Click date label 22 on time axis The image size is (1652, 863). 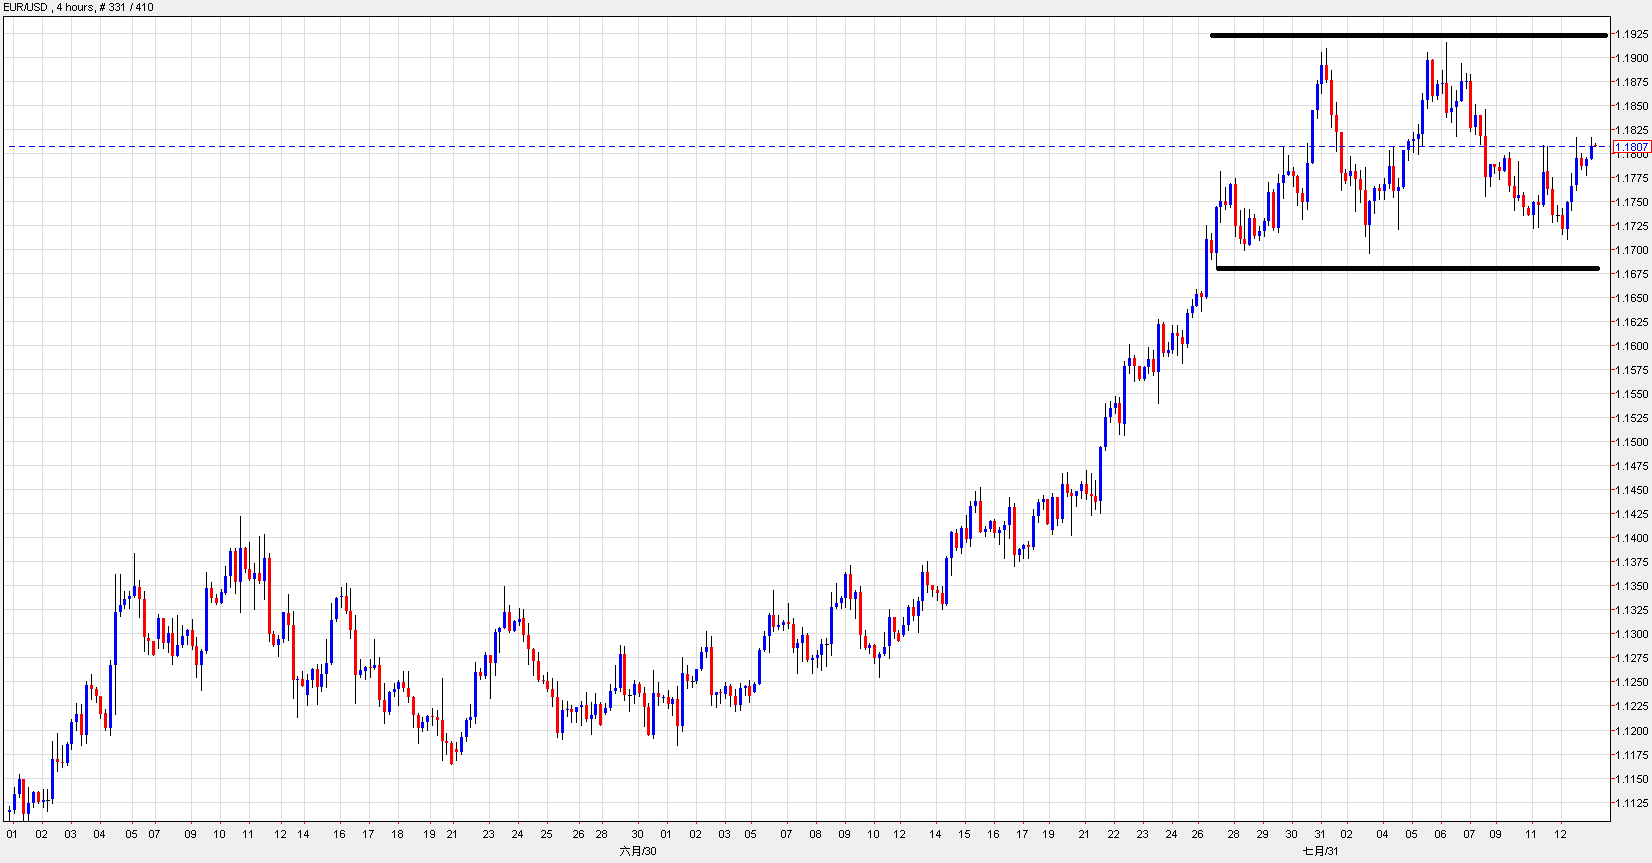click(x=1114, y=834)
